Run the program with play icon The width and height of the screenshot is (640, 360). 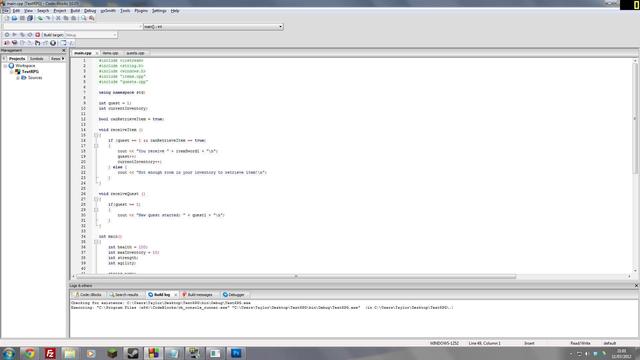click(x=14, y=35)
